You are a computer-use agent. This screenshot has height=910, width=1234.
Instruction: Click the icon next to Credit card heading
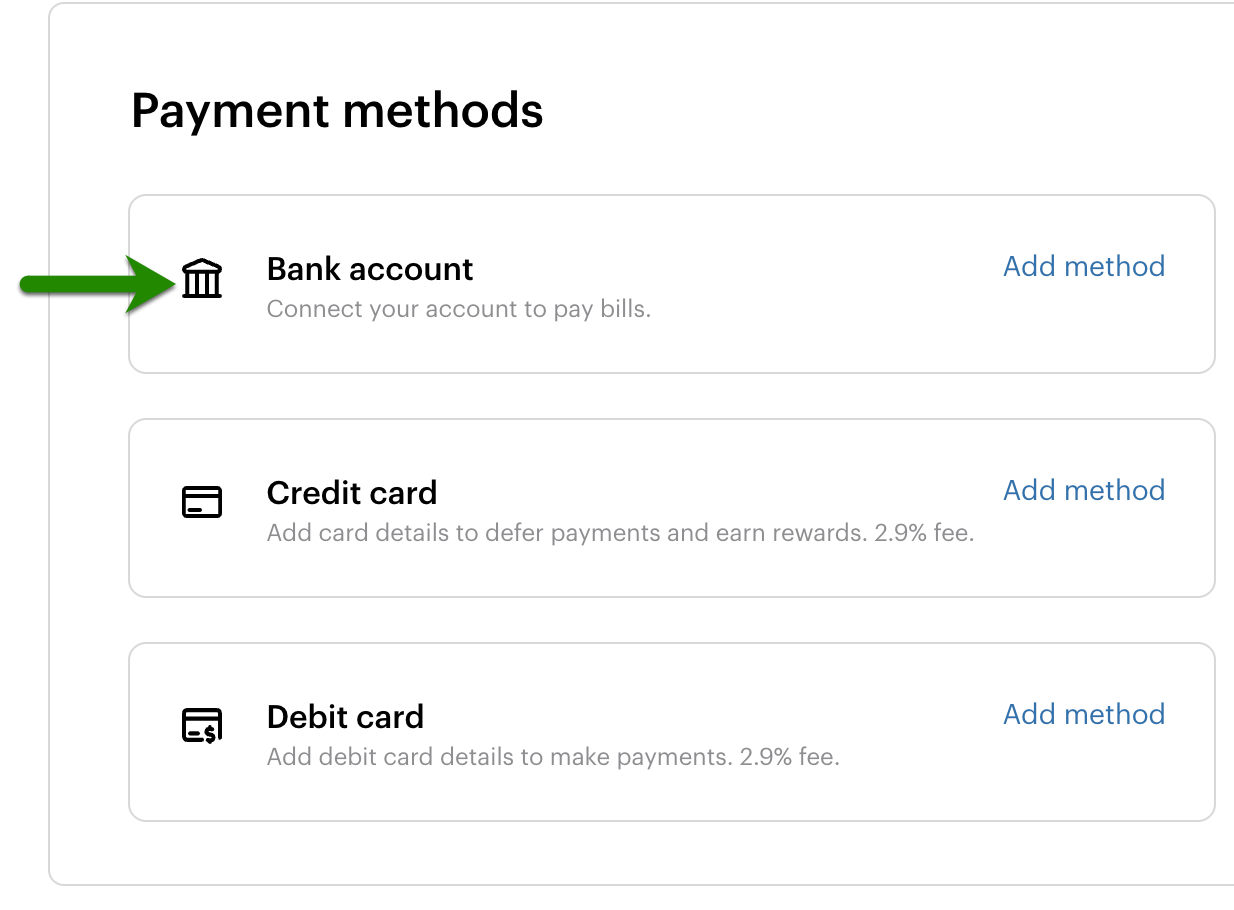tap(201, 503)
